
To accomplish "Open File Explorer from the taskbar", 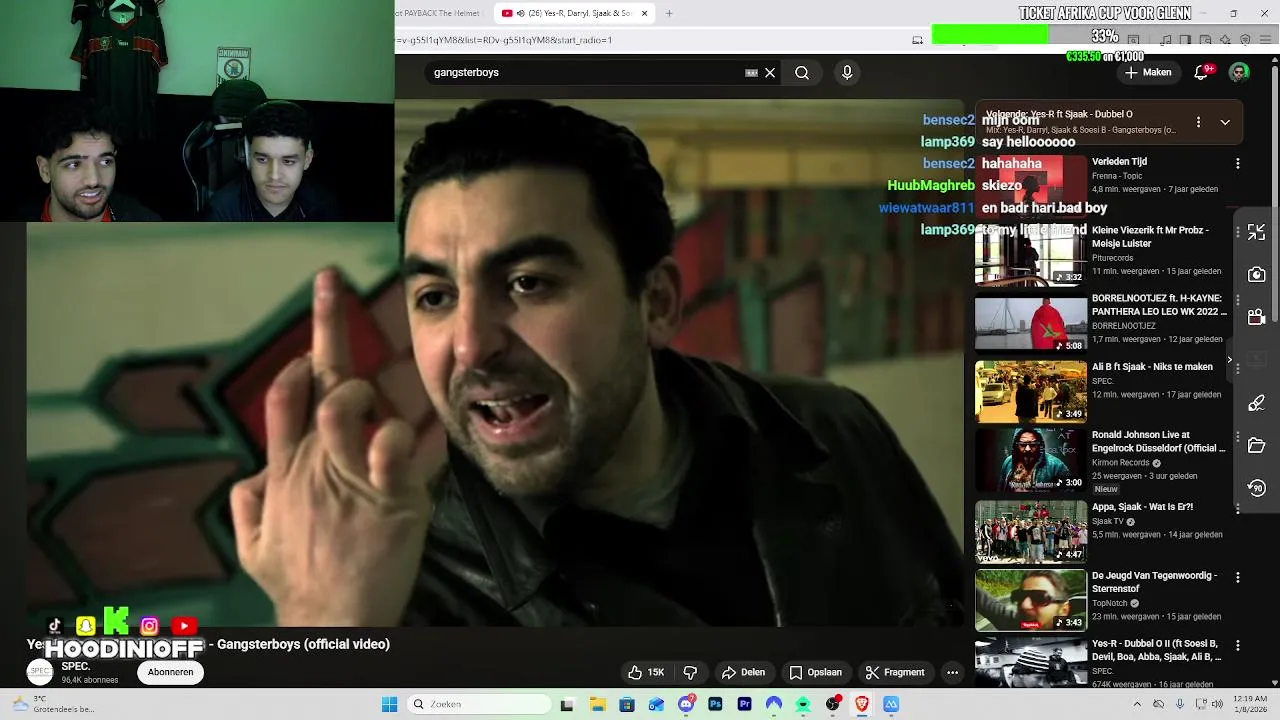I will (597, 704).
